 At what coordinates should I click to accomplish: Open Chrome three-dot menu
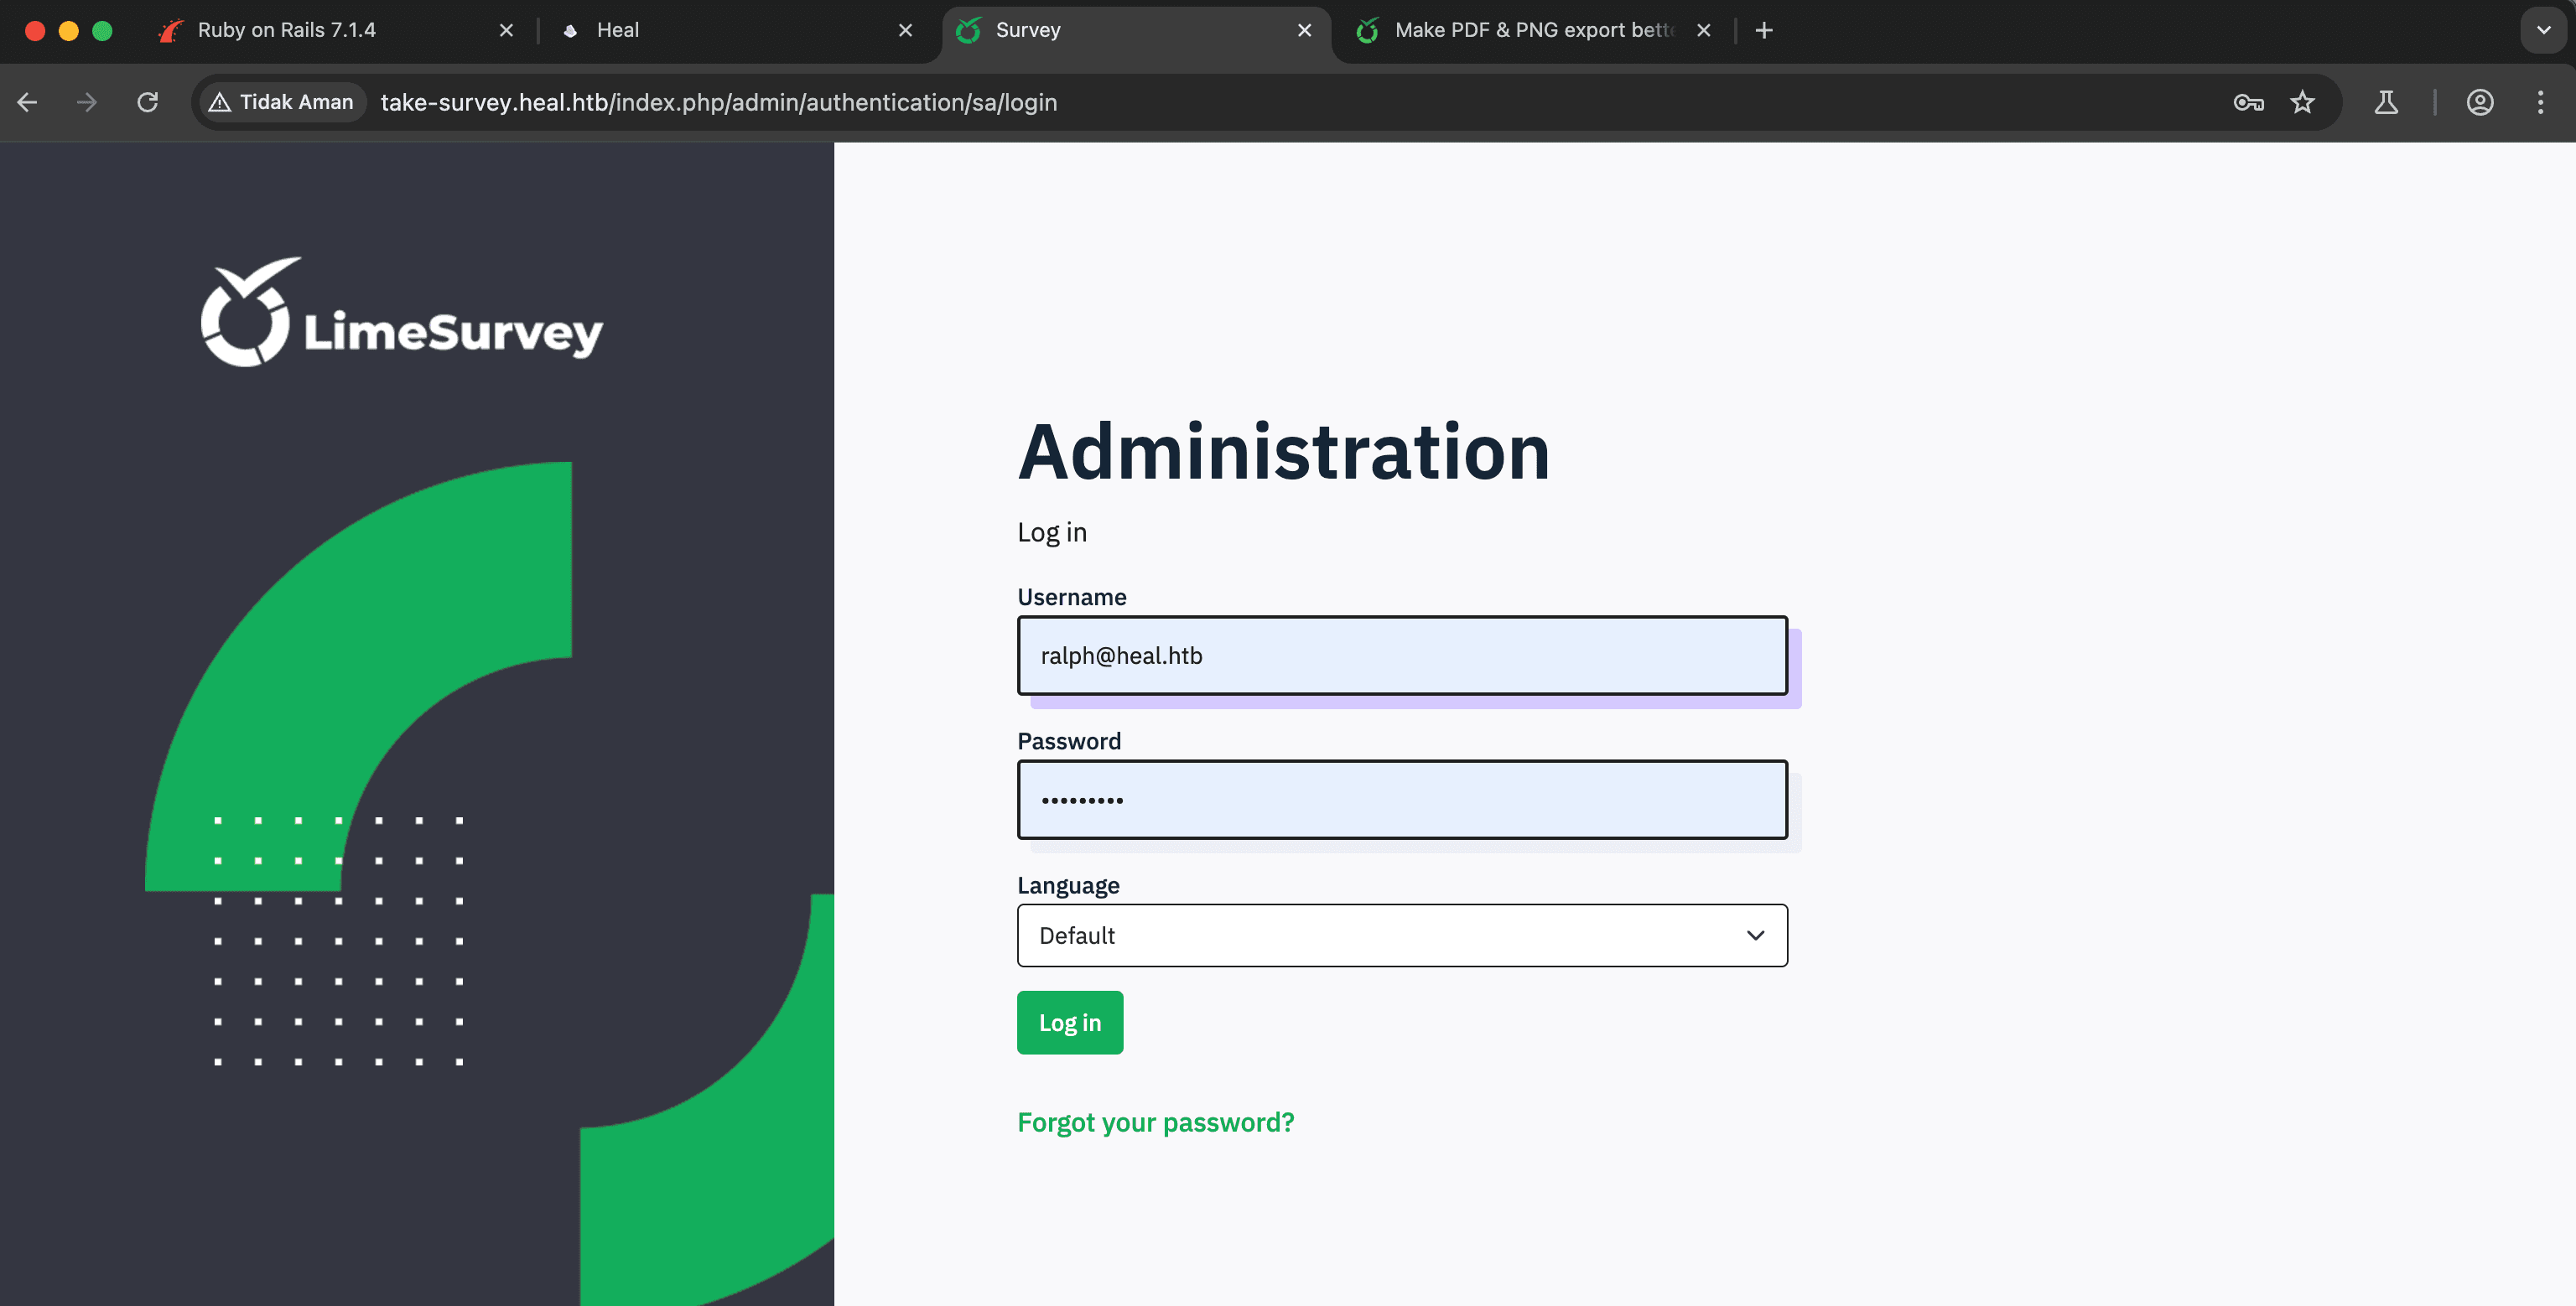point(2540,102)
